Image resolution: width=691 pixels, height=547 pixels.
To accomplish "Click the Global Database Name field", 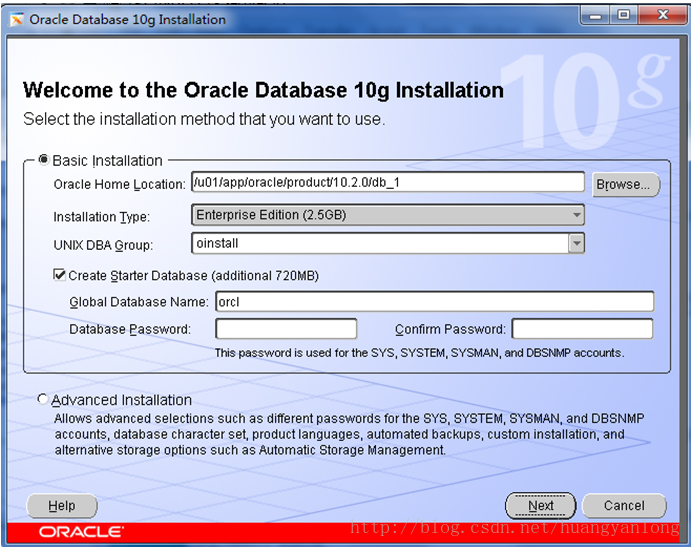I will 435,302.
